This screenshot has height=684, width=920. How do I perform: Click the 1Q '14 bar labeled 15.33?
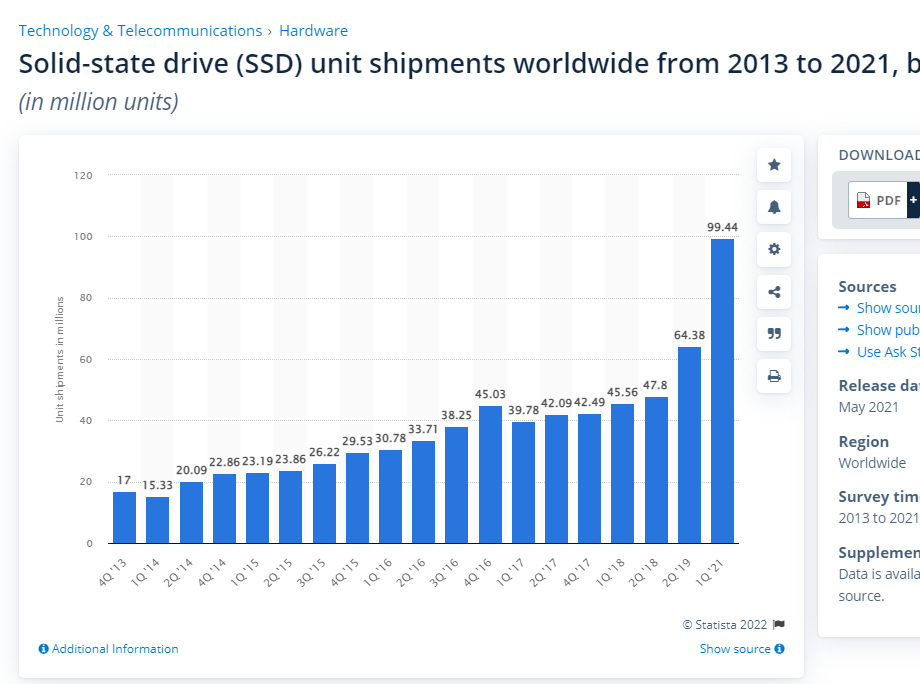(157, 520)
